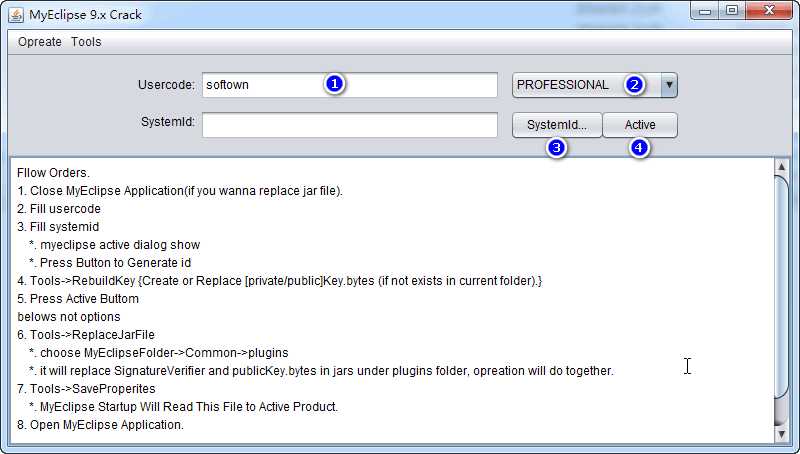Click the line '7. Tools->SaveProperites'
This screenshot has width=800, height=454.
[86, 389]
